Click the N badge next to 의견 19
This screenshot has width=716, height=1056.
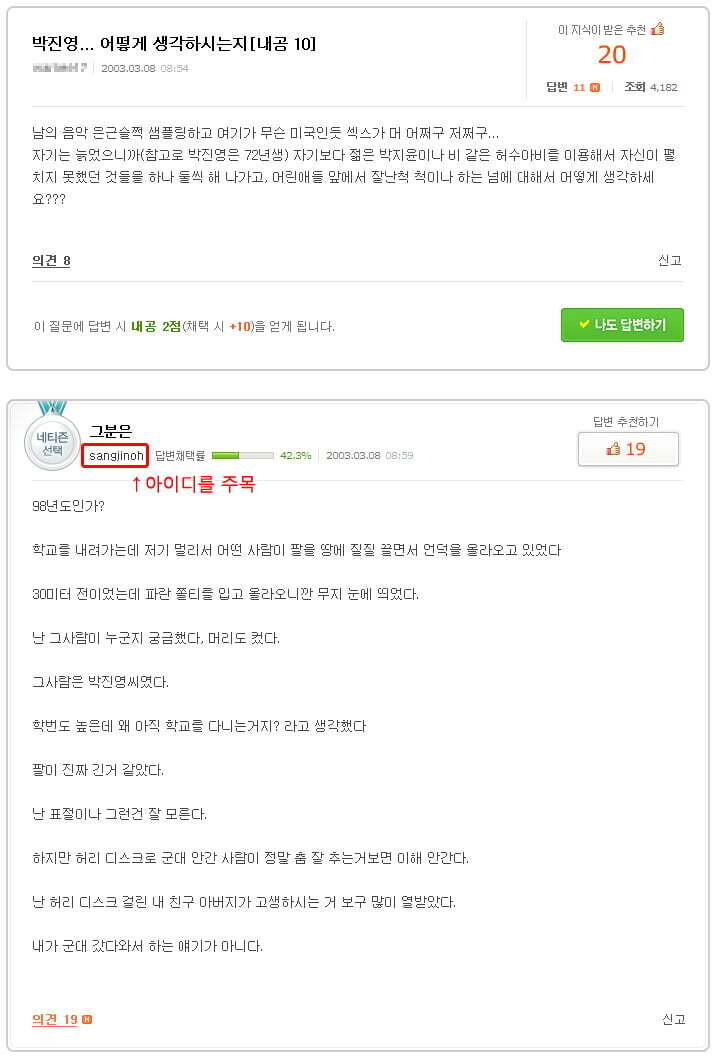point(87,1020)
